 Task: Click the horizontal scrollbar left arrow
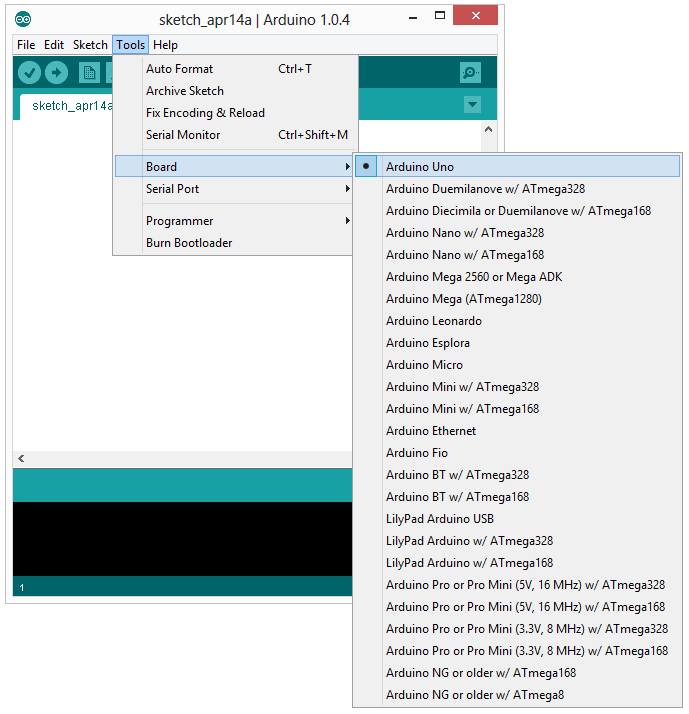tap(21, 459)
